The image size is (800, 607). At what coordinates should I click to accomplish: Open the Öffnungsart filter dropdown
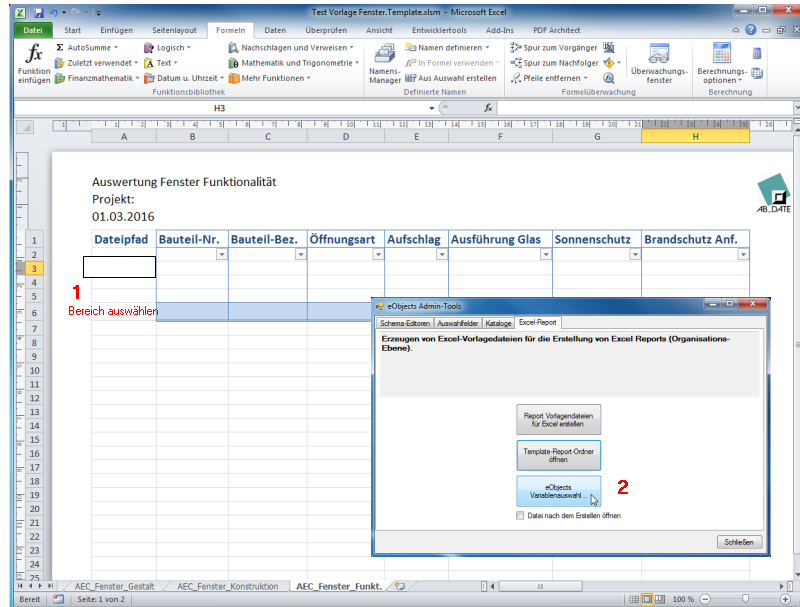coord(378,255)
